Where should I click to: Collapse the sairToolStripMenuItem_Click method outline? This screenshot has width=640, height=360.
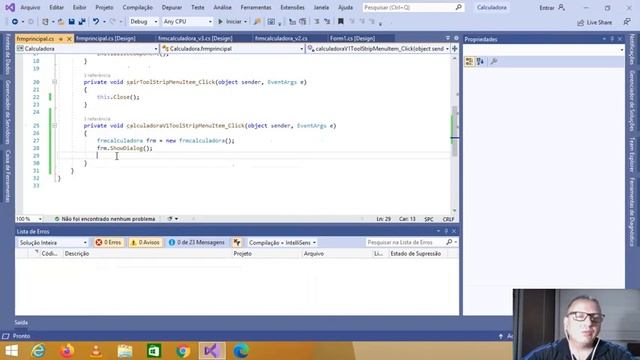point(54,82)
